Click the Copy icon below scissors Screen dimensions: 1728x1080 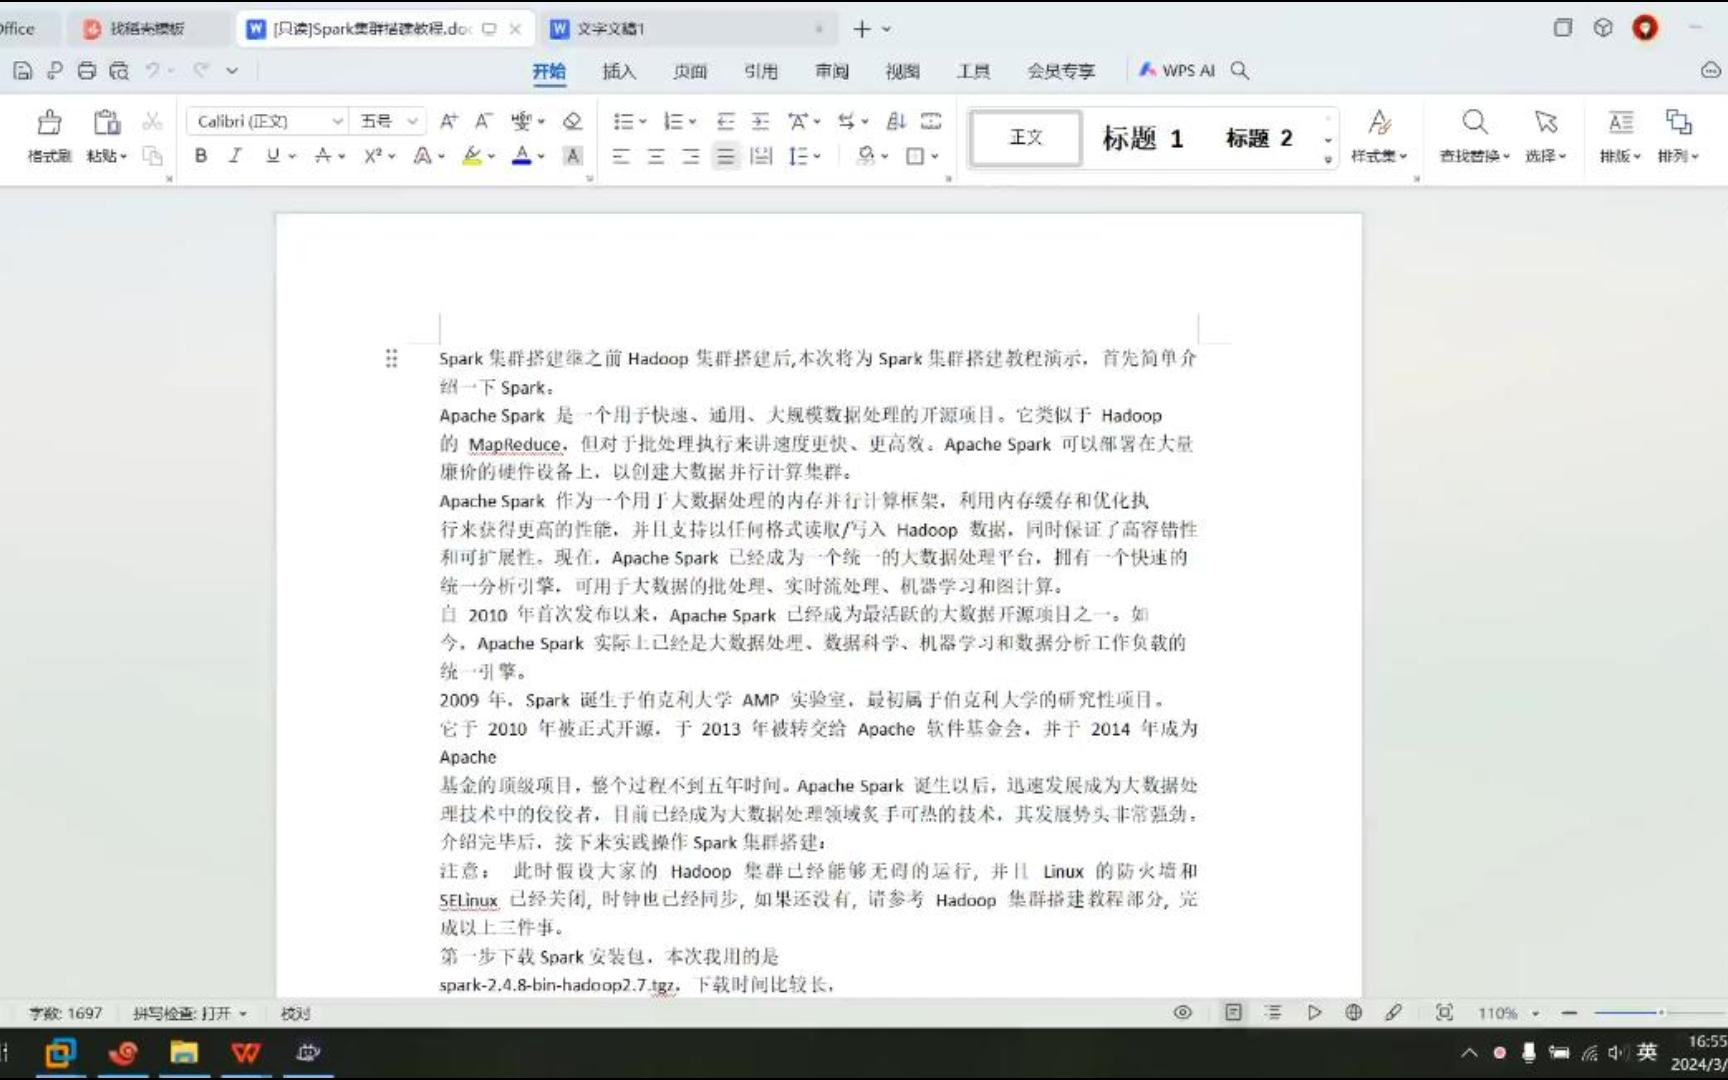point(152,155)
